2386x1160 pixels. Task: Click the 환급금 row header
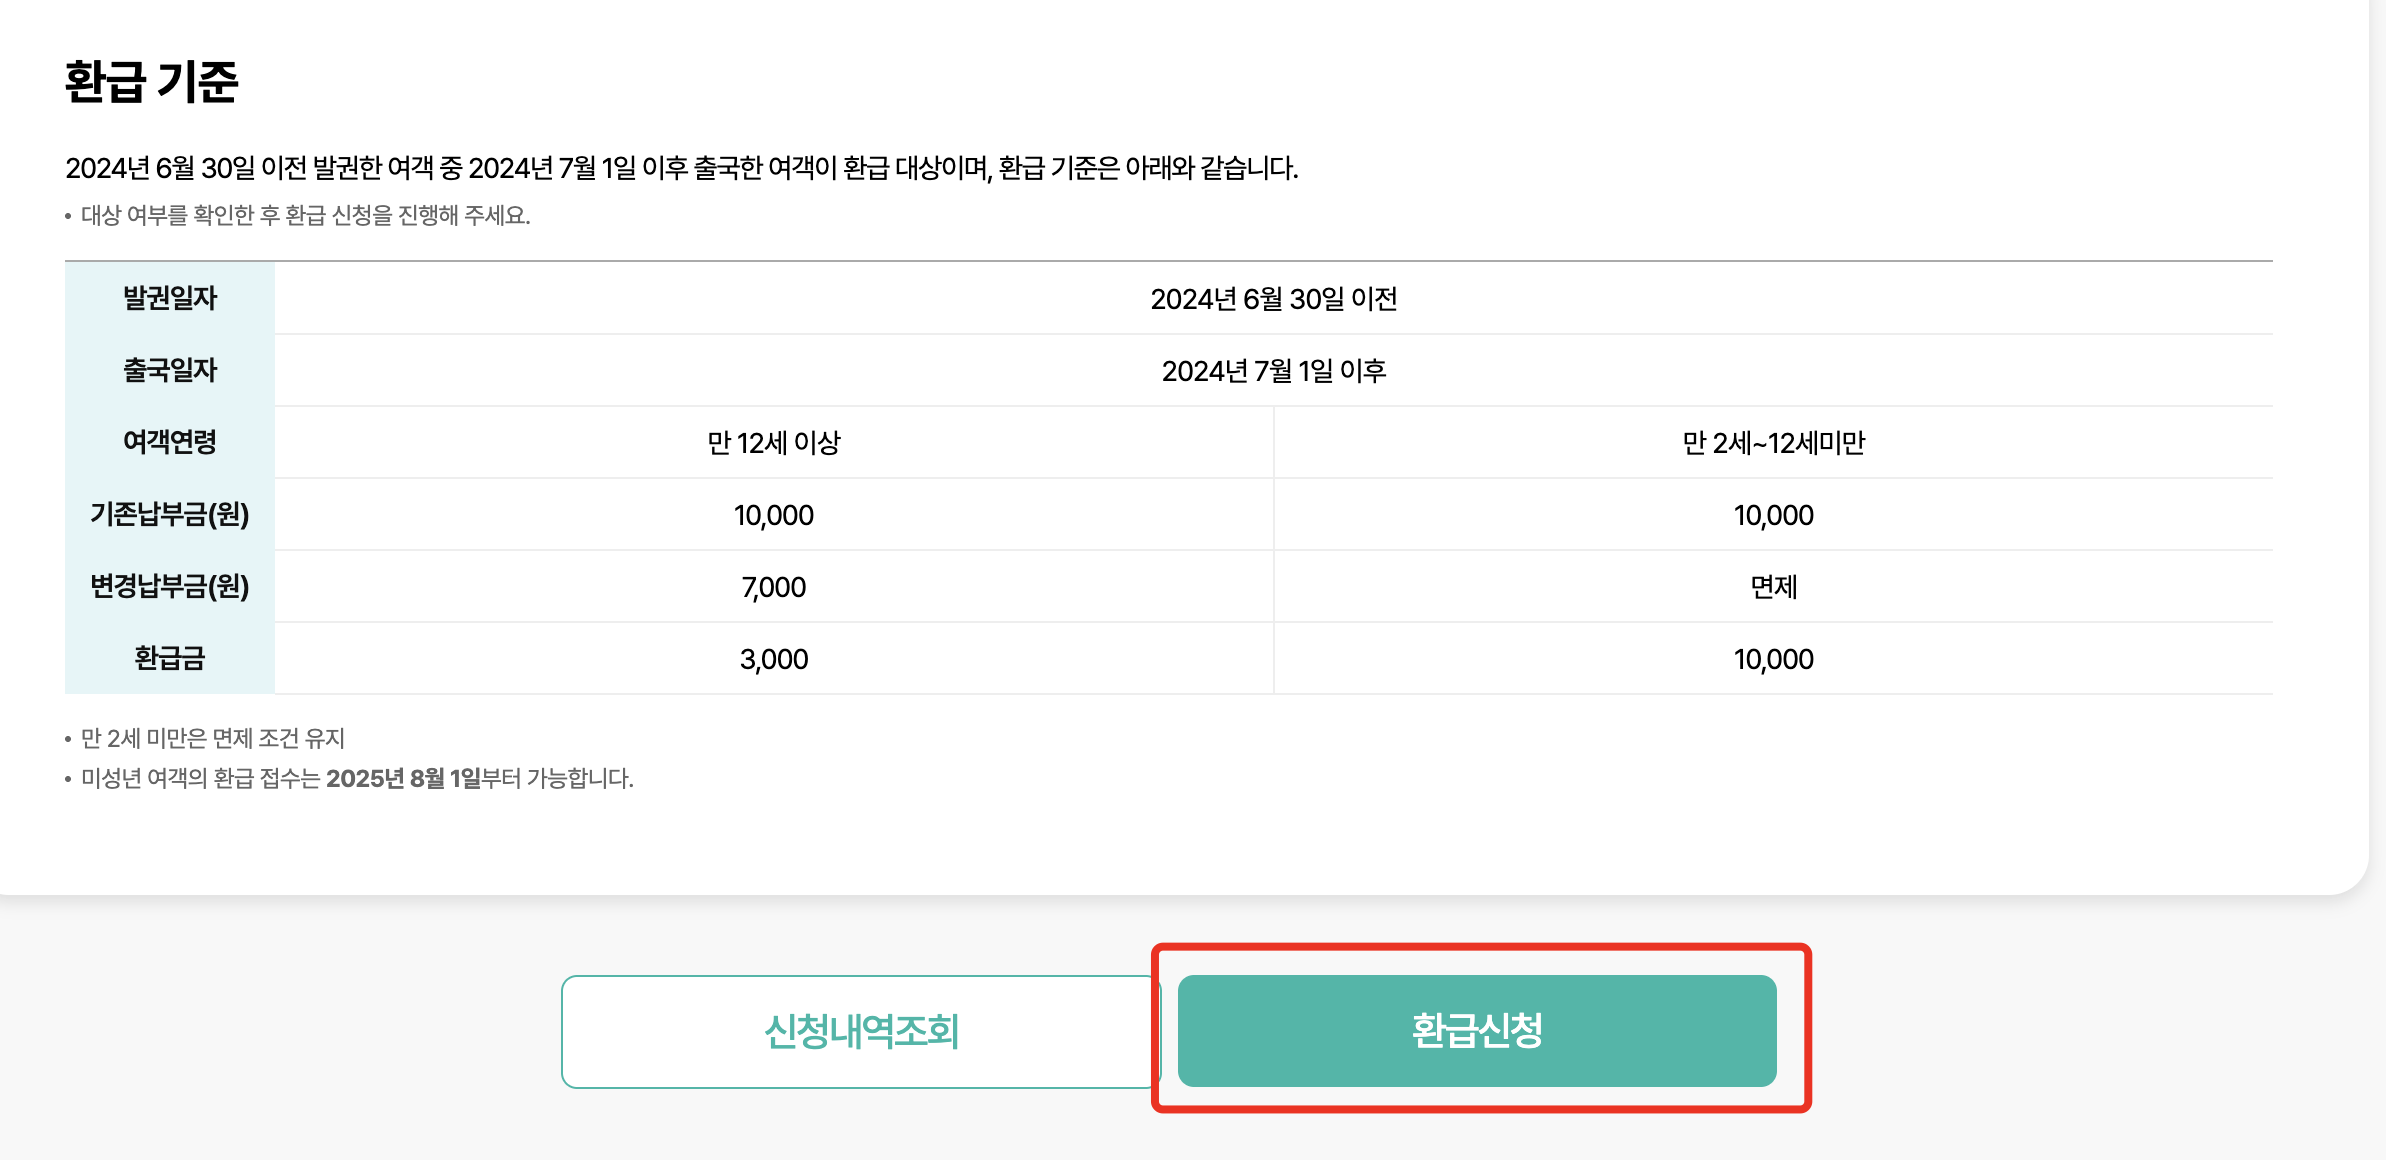tap(169, 659)
